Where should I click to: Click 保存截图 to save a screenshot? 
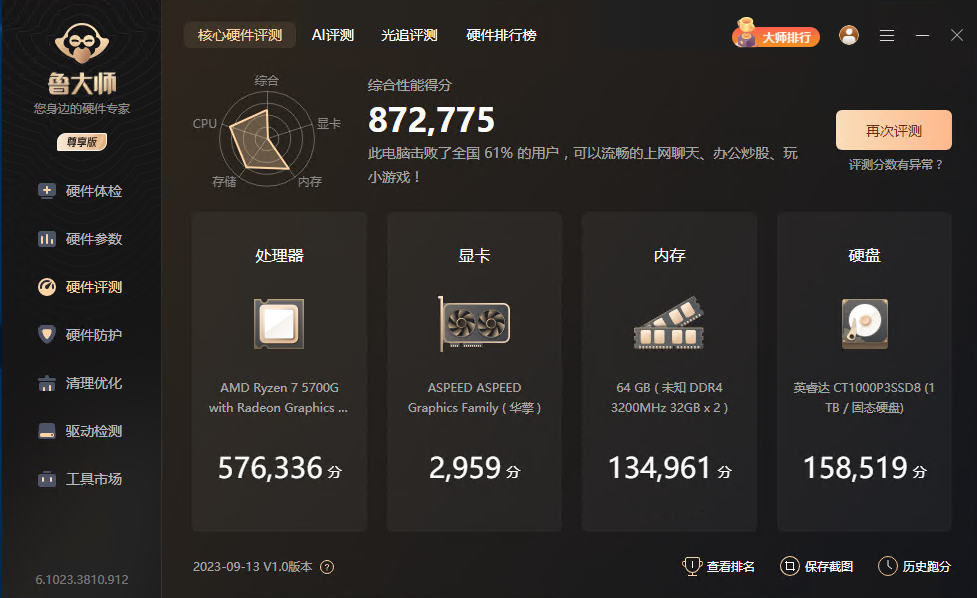pyautogui.click(x=816, y=566)
